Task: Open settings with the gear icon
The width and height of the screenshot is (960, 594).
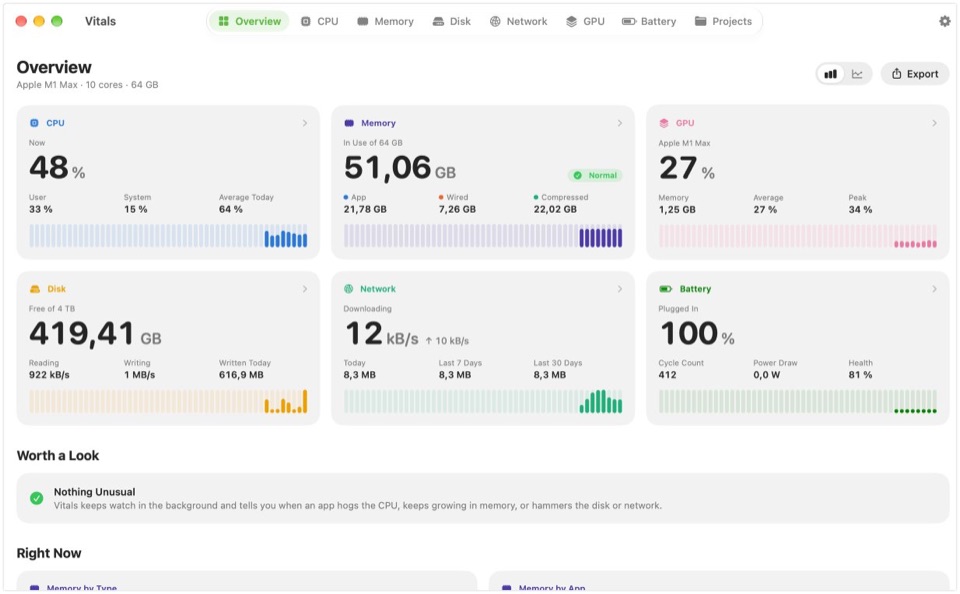Action: [x=944, y=21]
